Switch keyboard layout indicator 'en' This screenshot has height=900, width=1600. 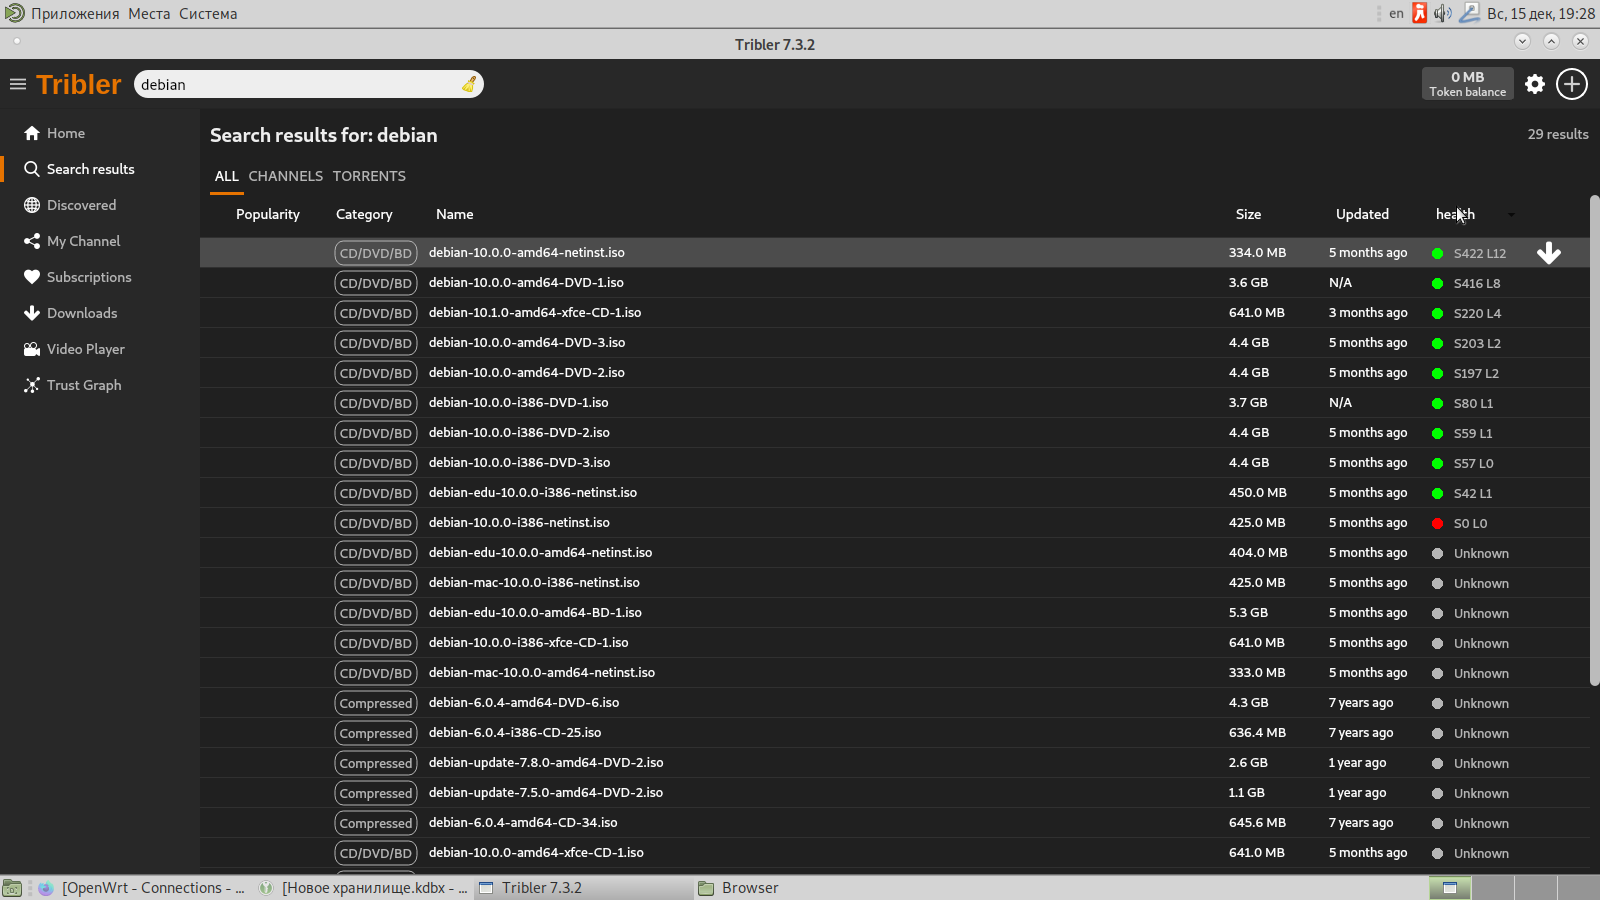coord(1396,13)
